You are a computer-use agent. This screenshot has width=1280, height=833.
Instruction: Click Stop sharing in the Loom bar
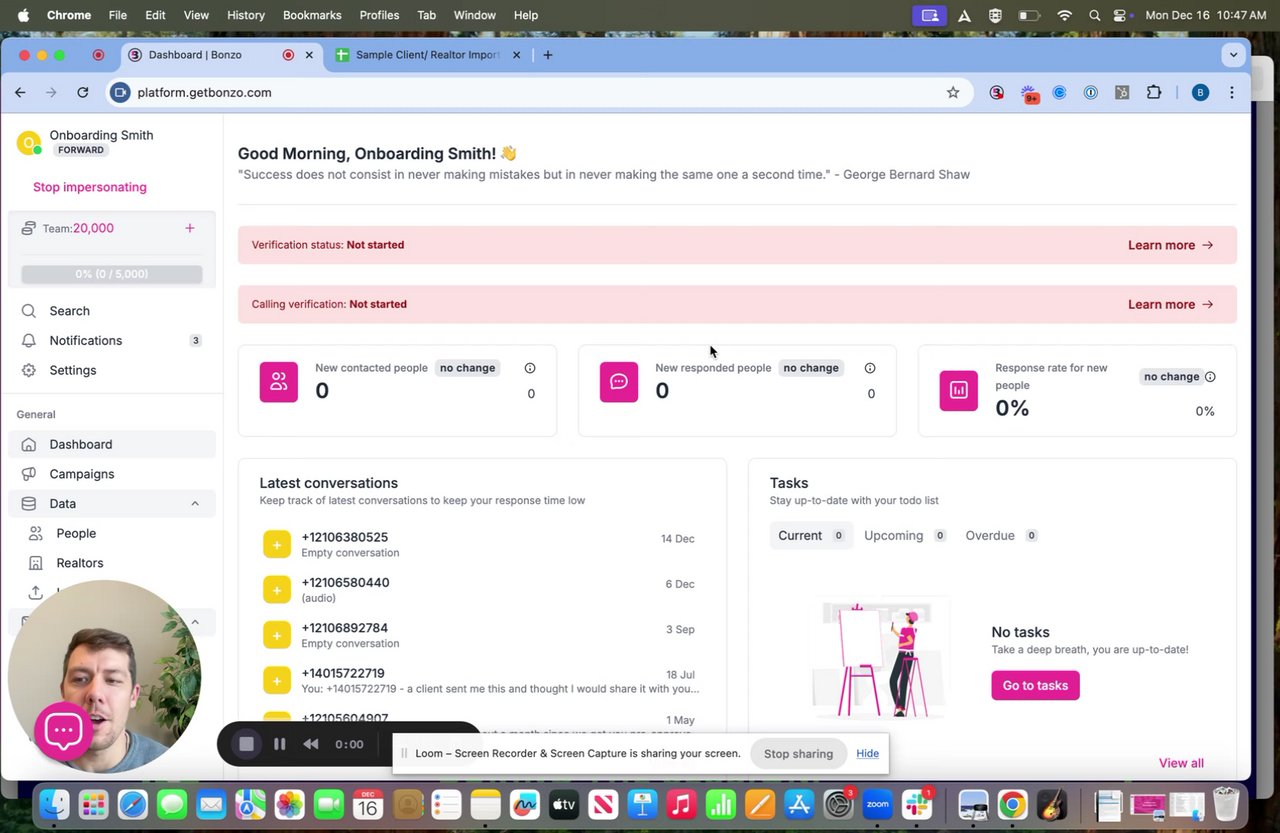(x=798, y=753)
